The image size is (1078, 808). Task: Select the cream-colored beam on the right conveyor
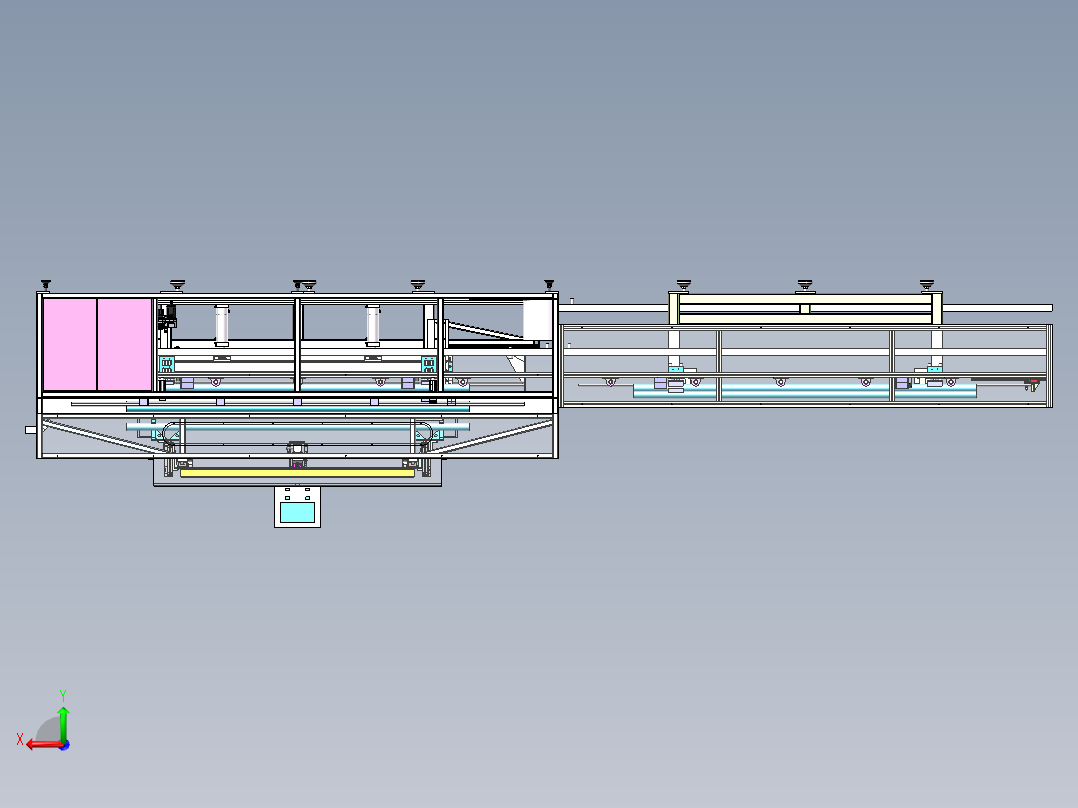(805, 300)
